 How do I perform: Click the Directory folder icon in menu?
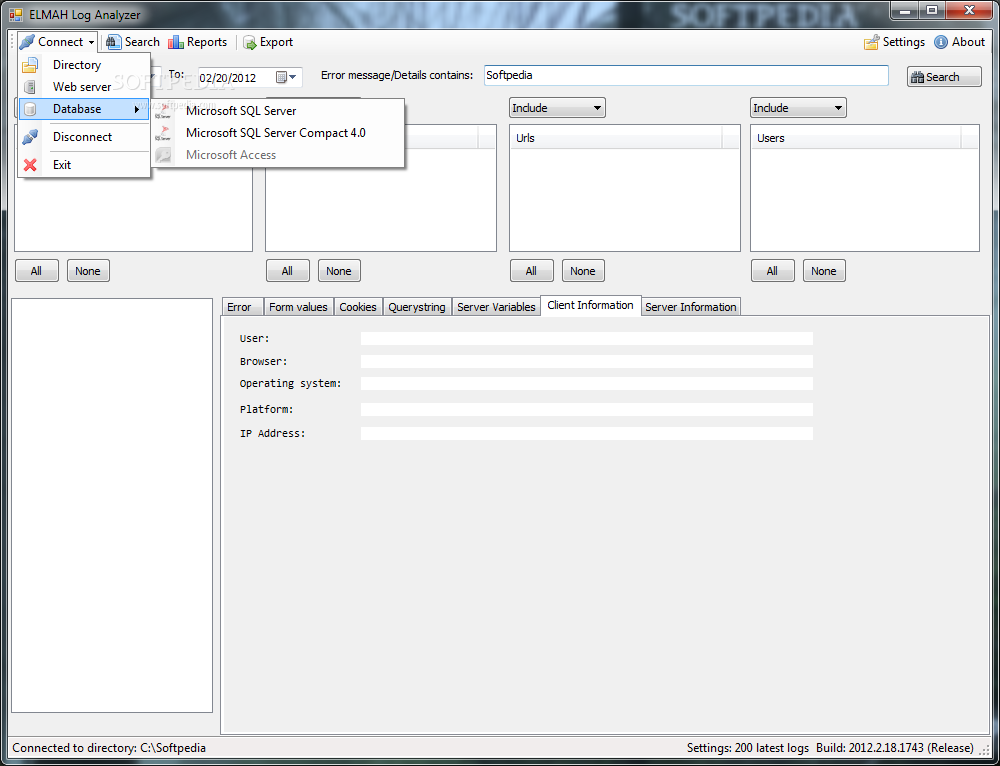29,65
